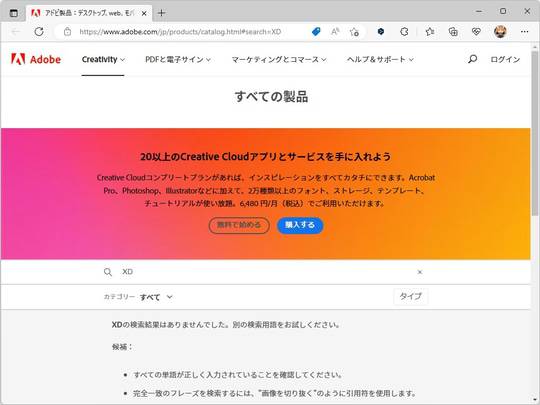
Task: Open the Collections icon in the toolbar
Action: (453, 32)
